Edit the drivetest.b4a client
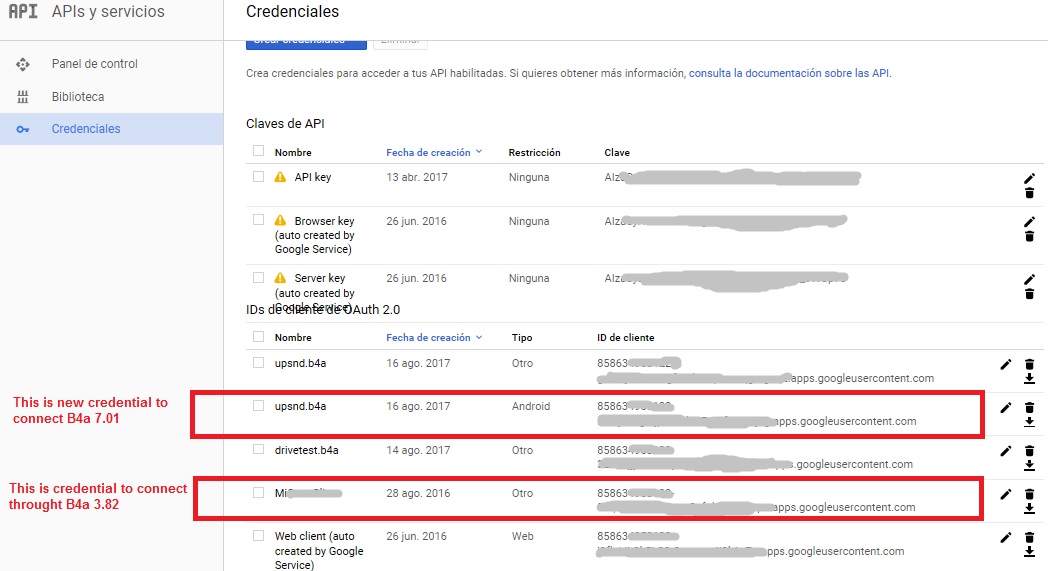This screenshot has width=1048, height=571. 1005,451
